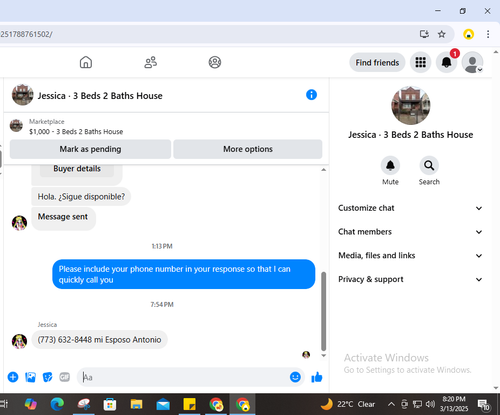Open the Friends icon in top navigation
Viewport: 500px width, 415px height.
150,62
